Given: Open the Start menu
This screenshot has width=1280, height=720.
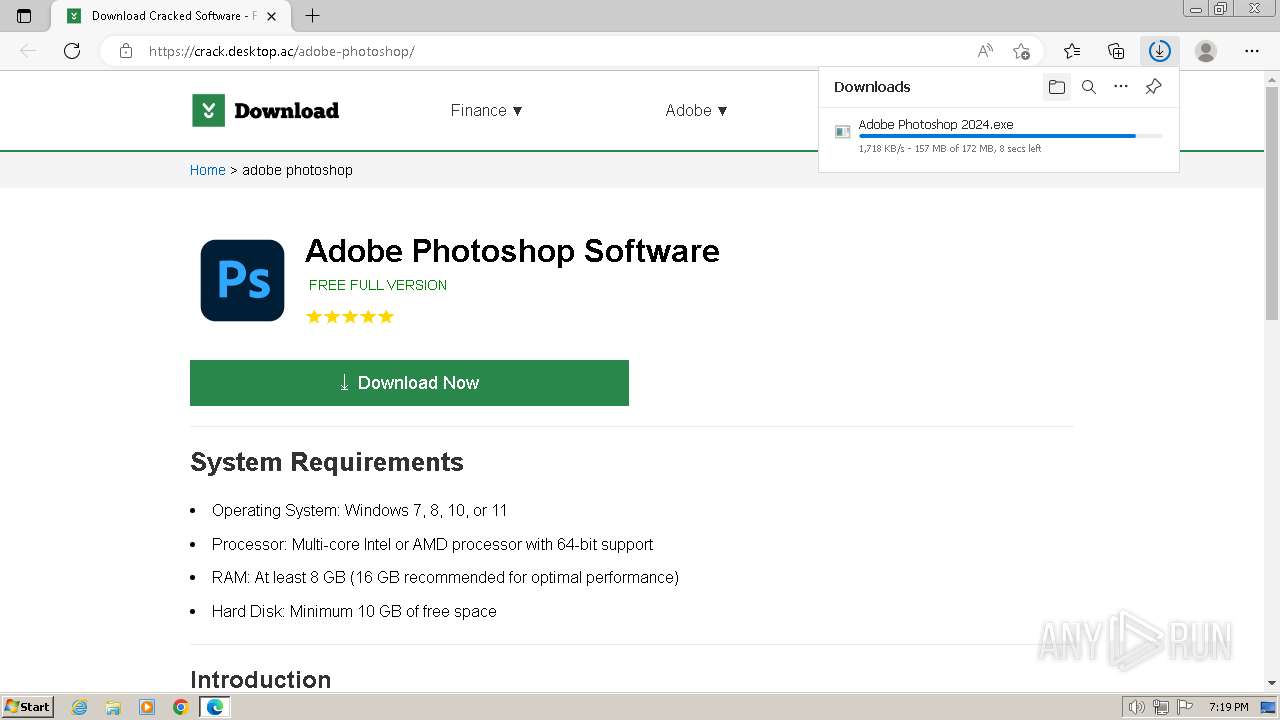Looking at the screenshot, I should pyautogui.click(x=27, y=707).
